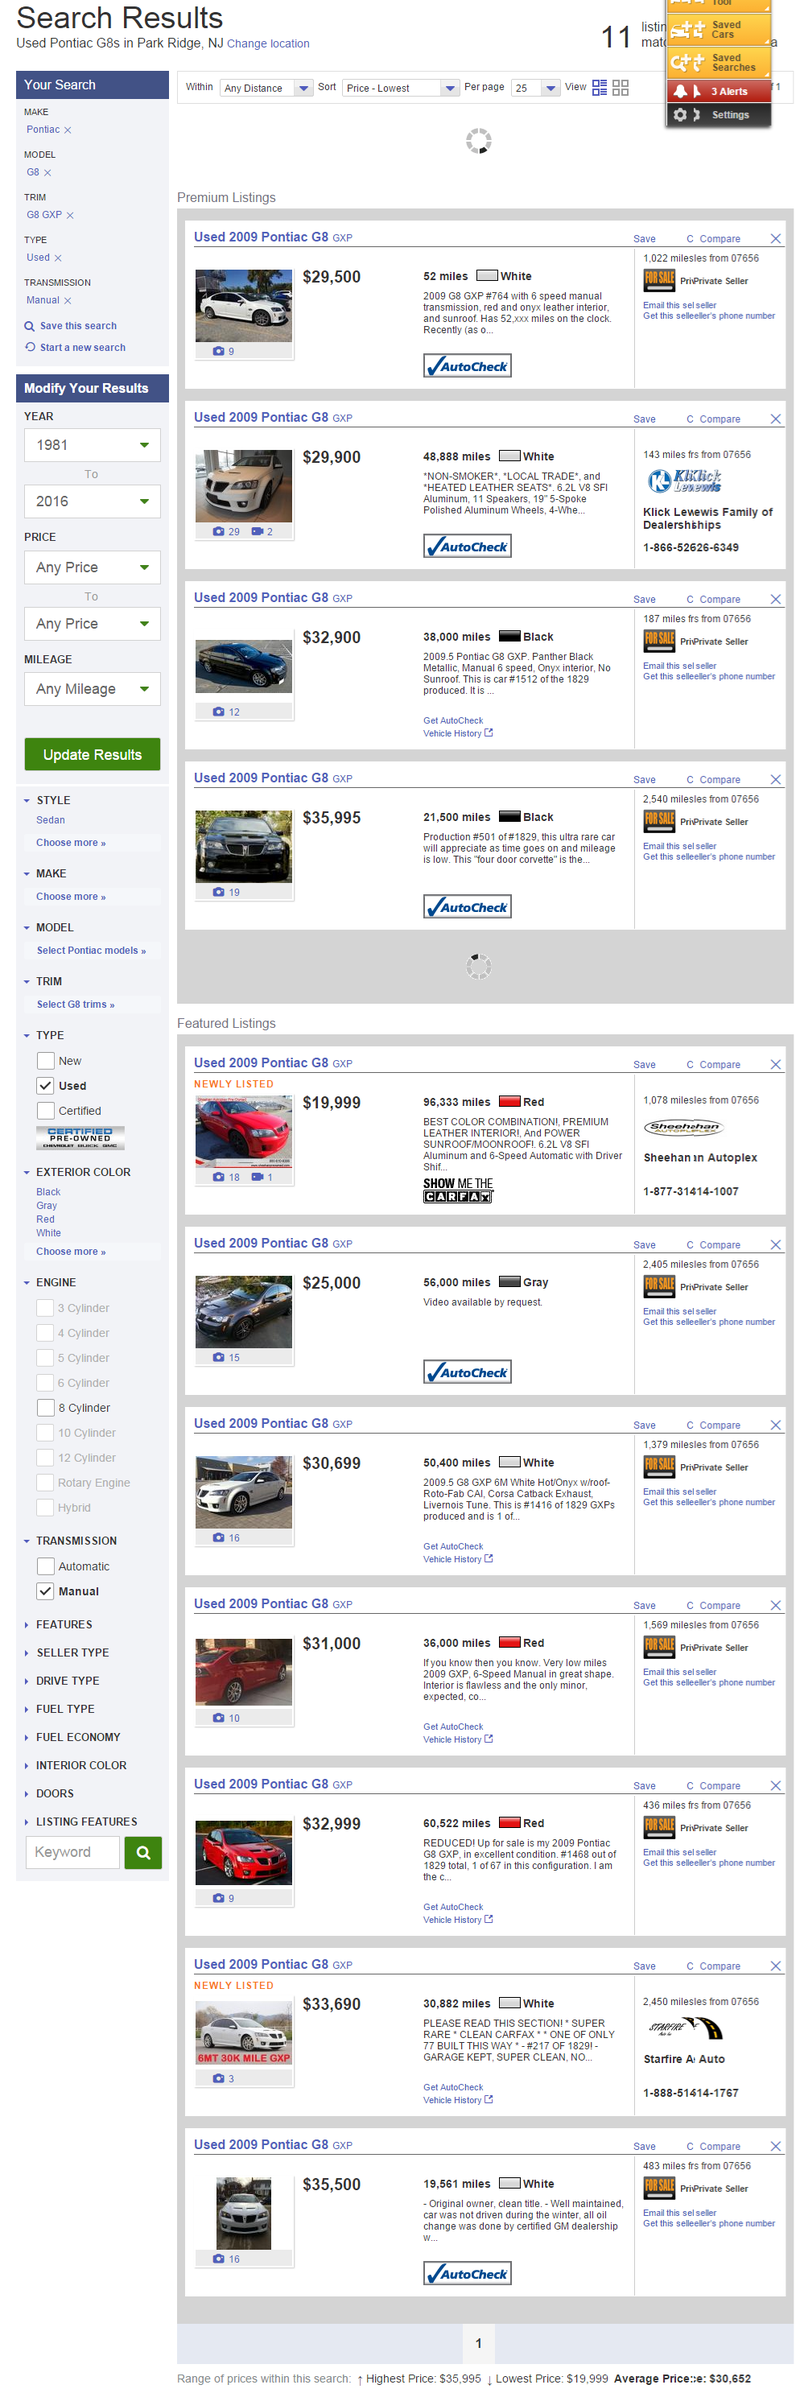
Task: Click Save this search link
Action: [78, 326]
